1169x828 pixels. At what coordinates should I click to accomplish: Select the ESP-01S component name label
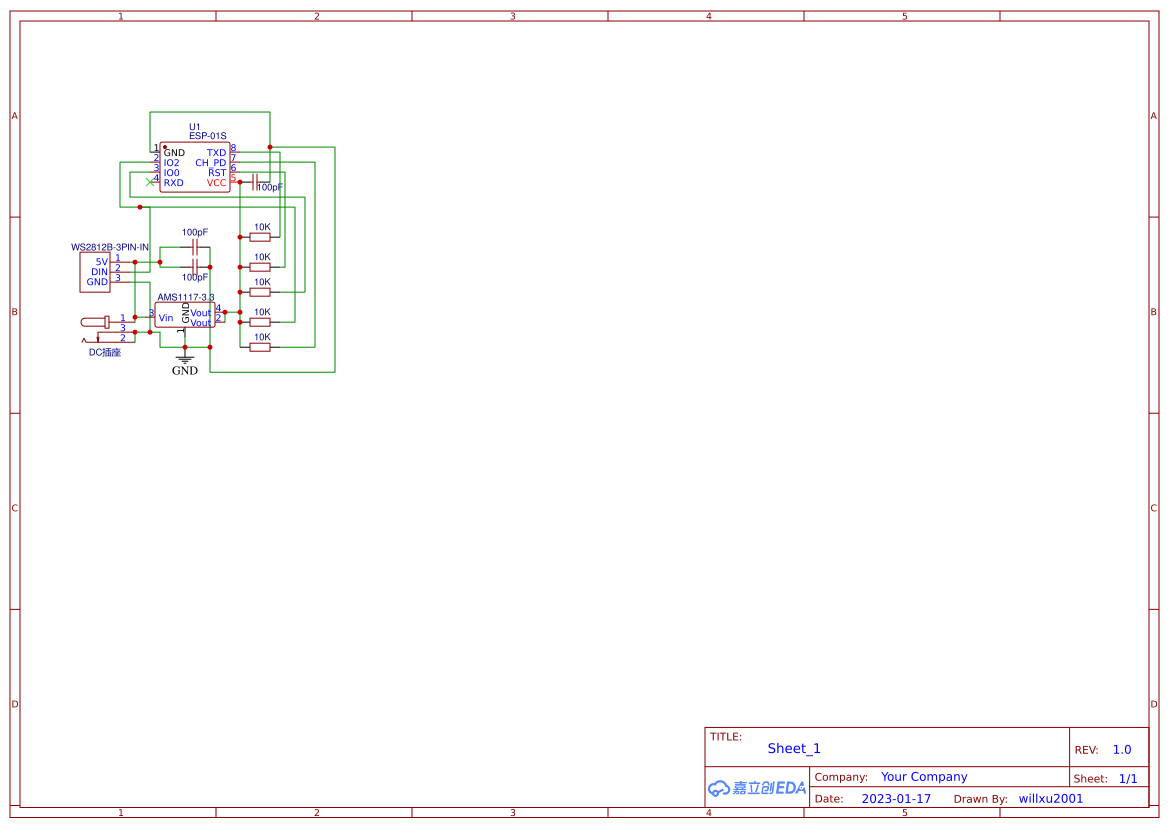tap(207, 136)
